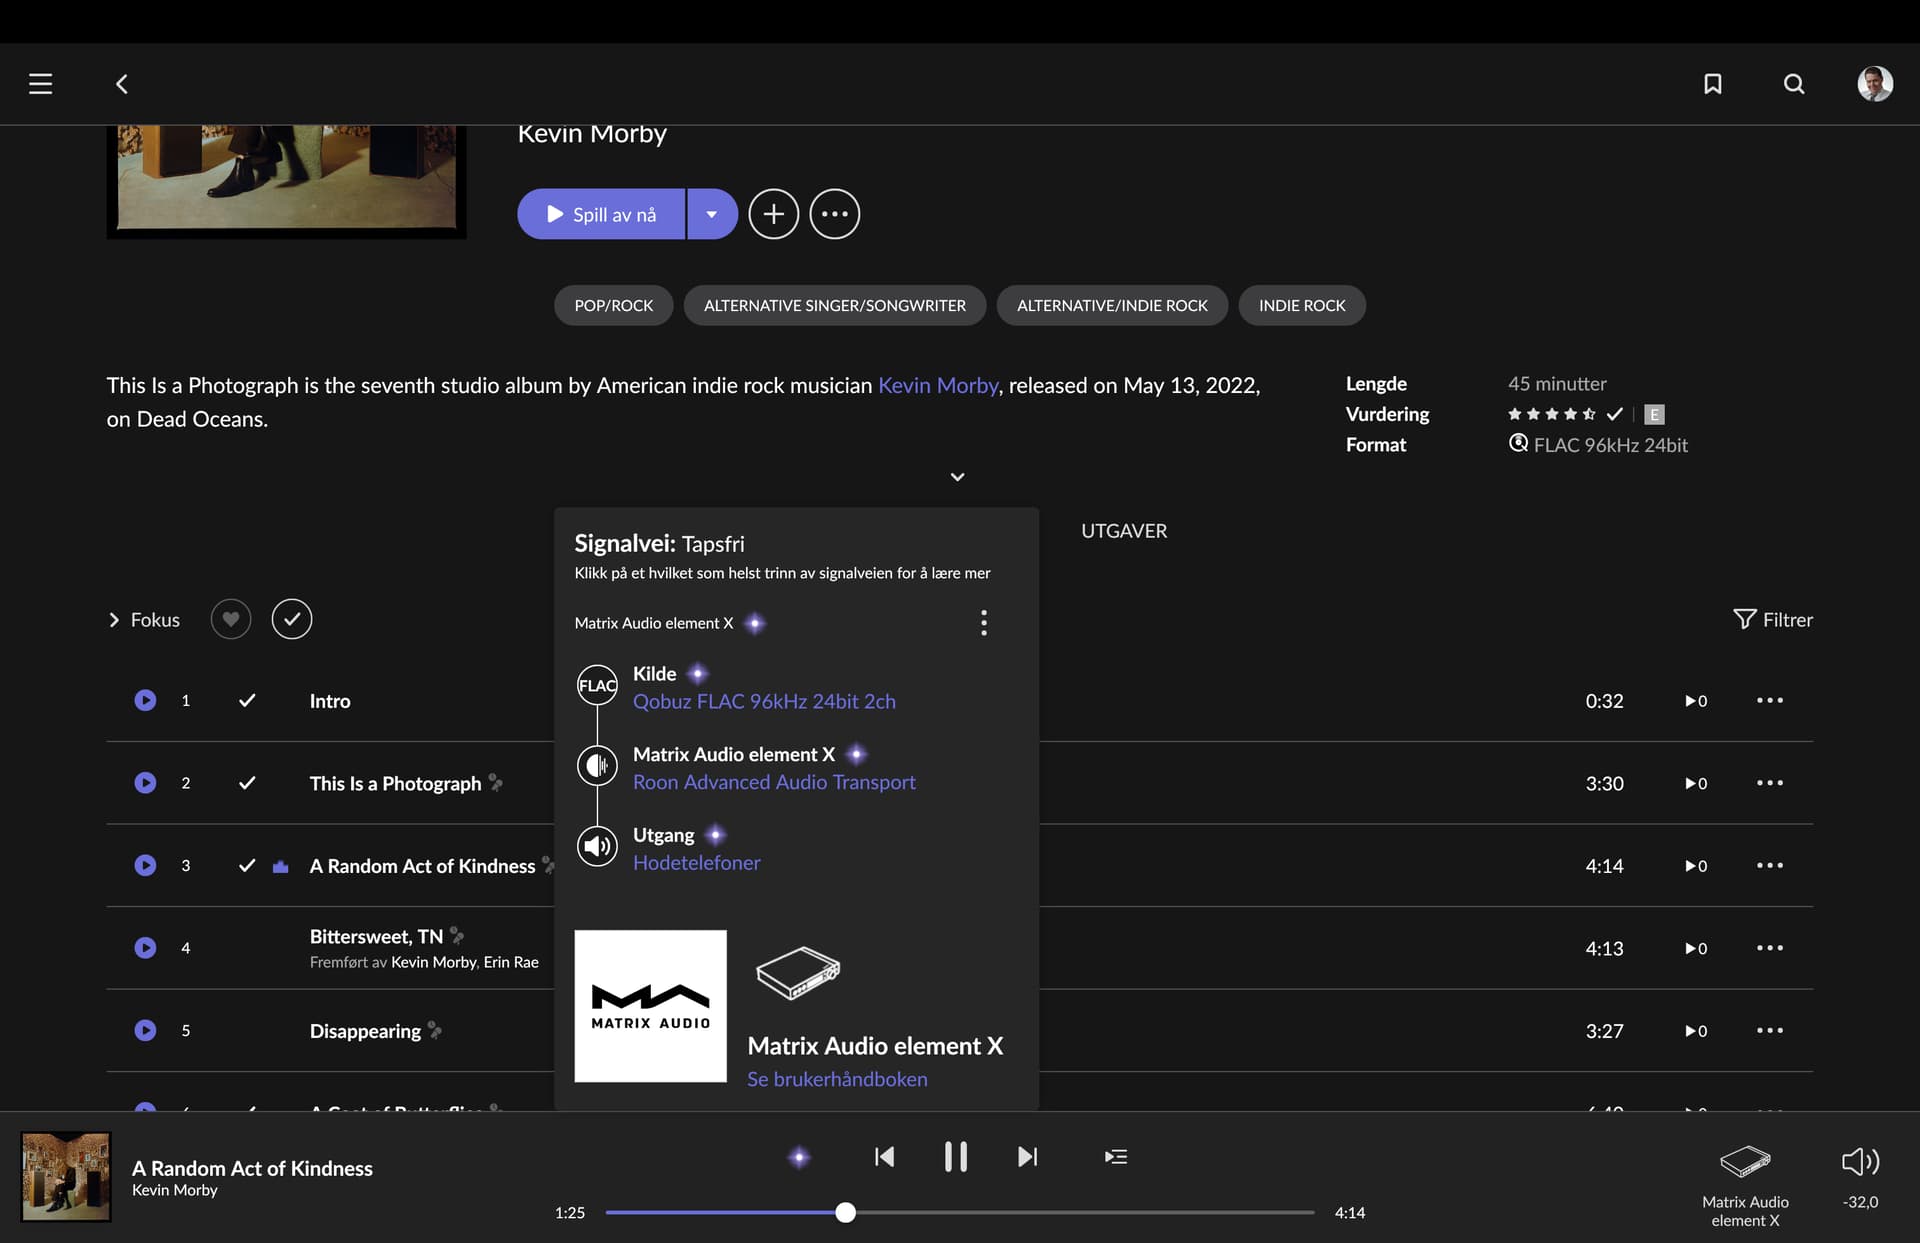Click Erin Rae performer link
The height and width of the screenshot is (1243, 1920).
pos(511,962)
